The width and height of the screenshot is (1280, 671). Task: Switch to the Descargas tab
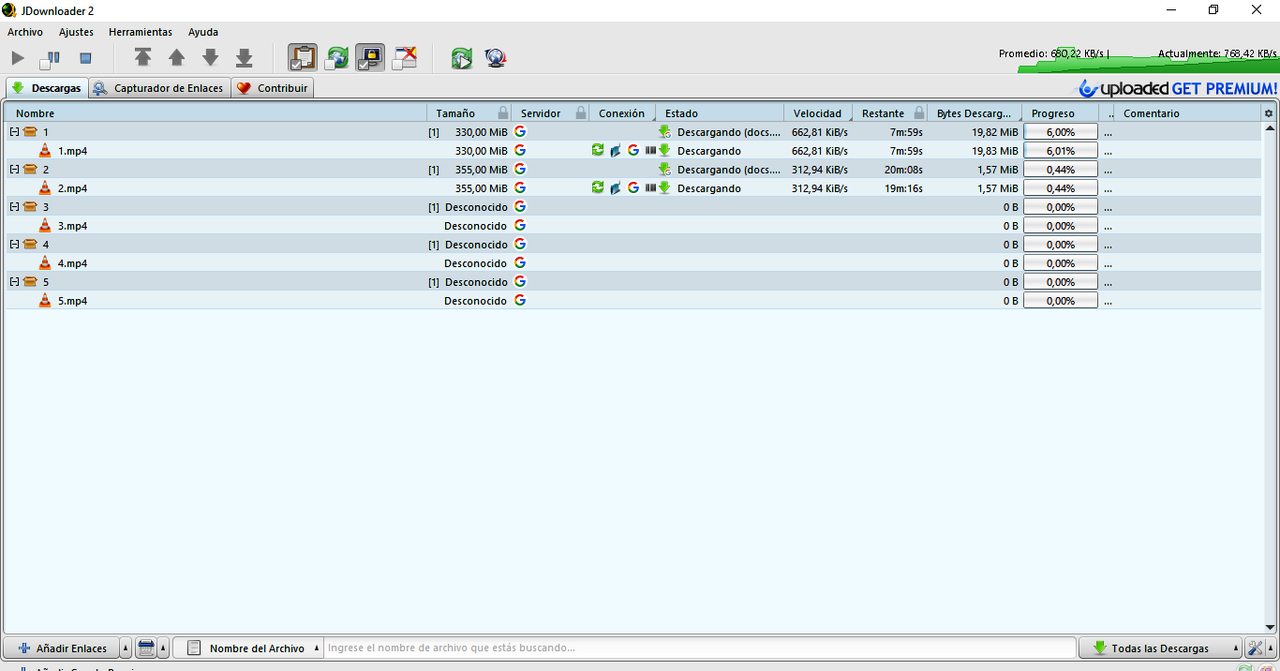point(46,88)
